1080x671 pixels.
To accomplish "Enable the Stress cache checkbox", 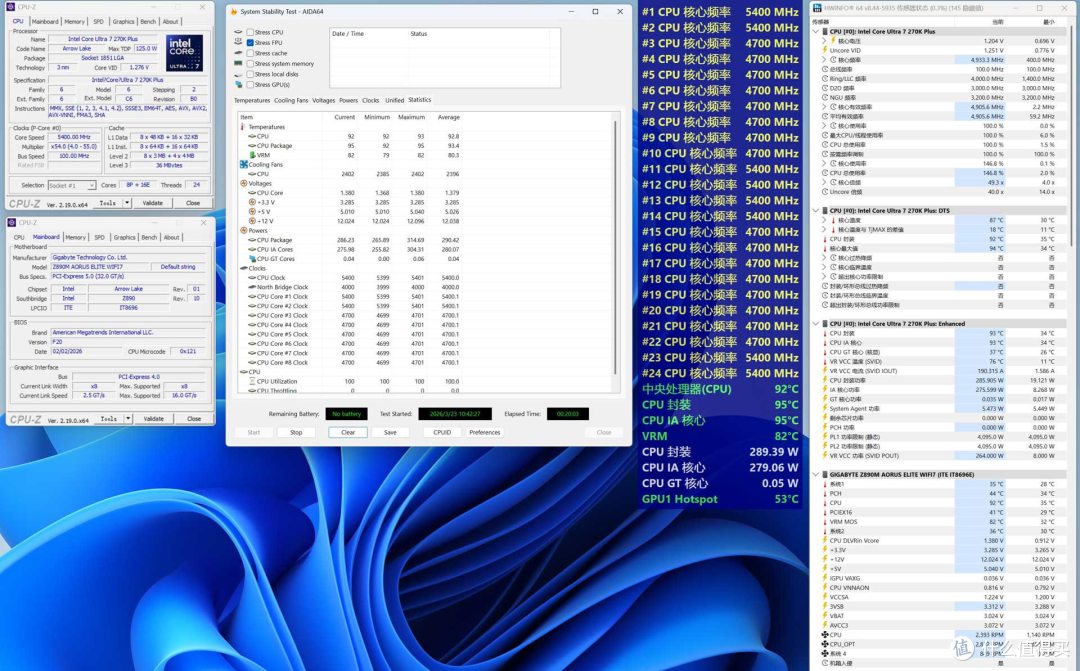I will (x=250, y=53).
